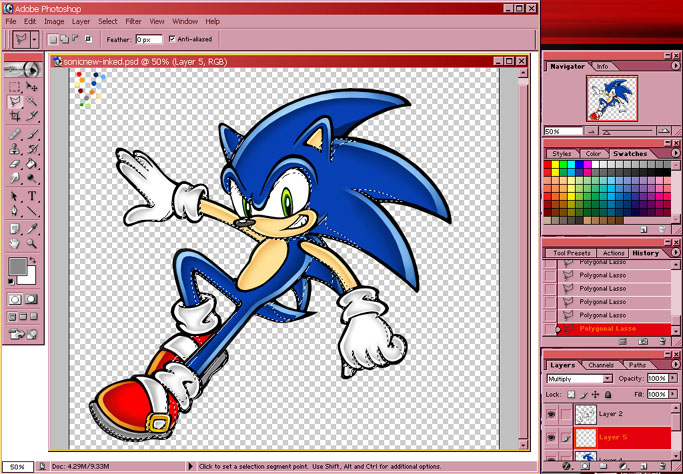Switch to the Info tab
The image size is (683, 474).
[602, 66]
